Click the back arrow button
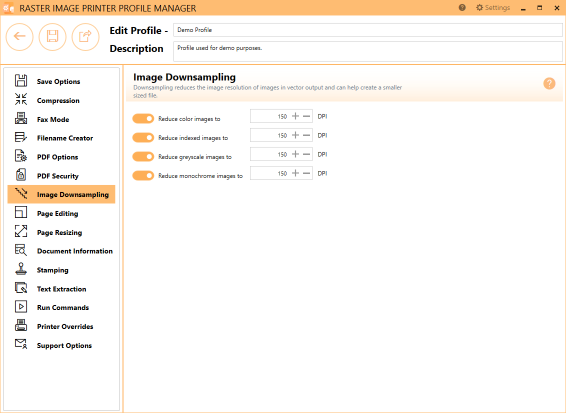This screenshot has width=566, height=413. click(19, 36)
